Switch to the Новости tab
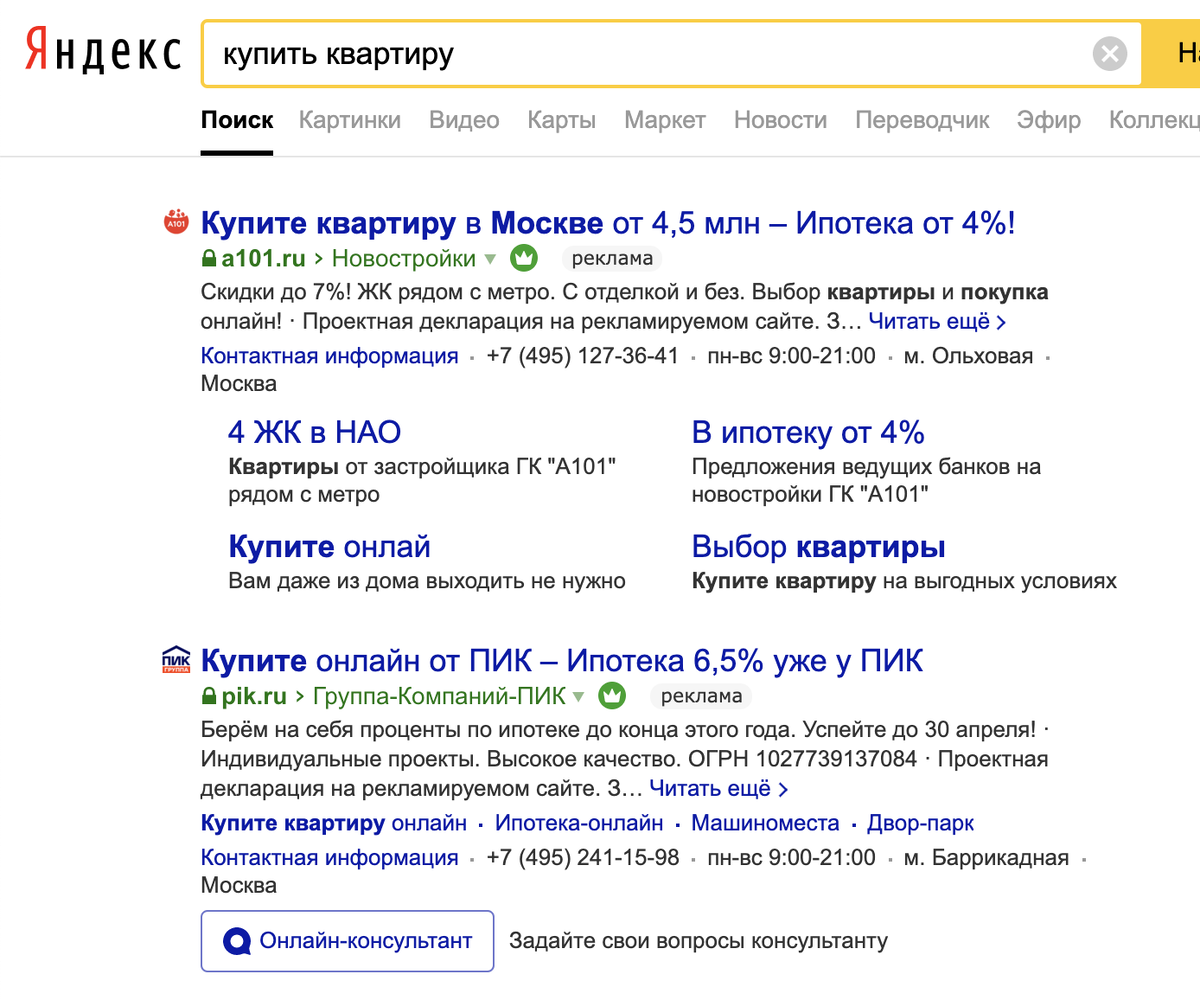The image size is (1200, 1000). (x=780, y=121)
